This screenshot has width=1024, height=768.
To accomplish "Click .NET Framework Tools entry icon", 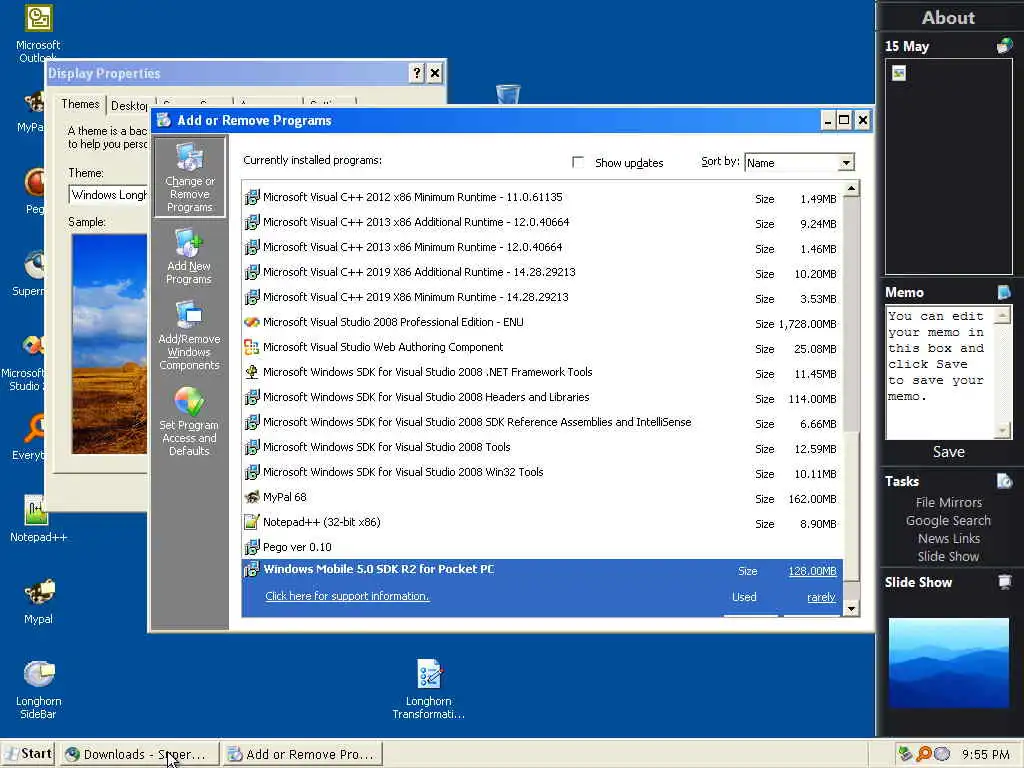I will click(251, 372).
